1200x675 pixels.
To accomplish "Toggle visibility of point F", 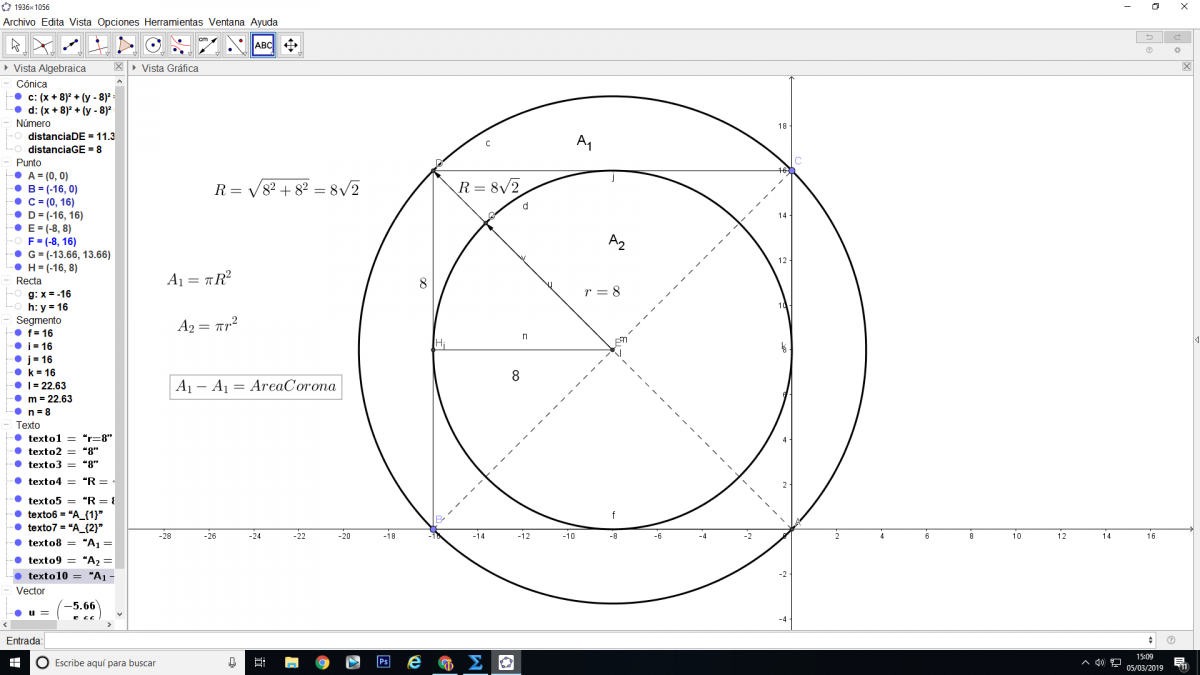I will click(18, 241).
